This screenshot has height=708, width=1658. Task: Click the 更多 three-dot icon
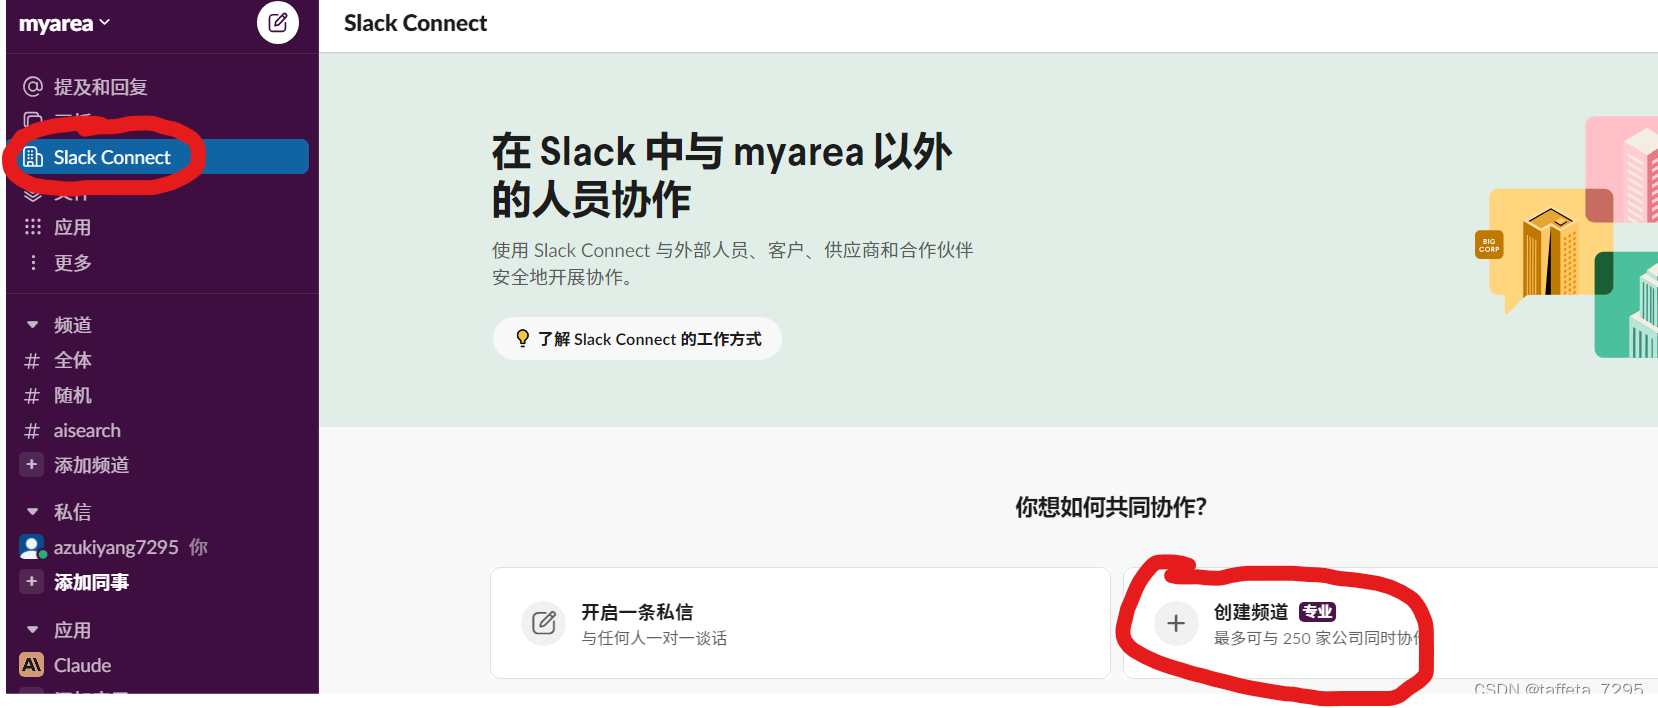click(x=33, y=262)
